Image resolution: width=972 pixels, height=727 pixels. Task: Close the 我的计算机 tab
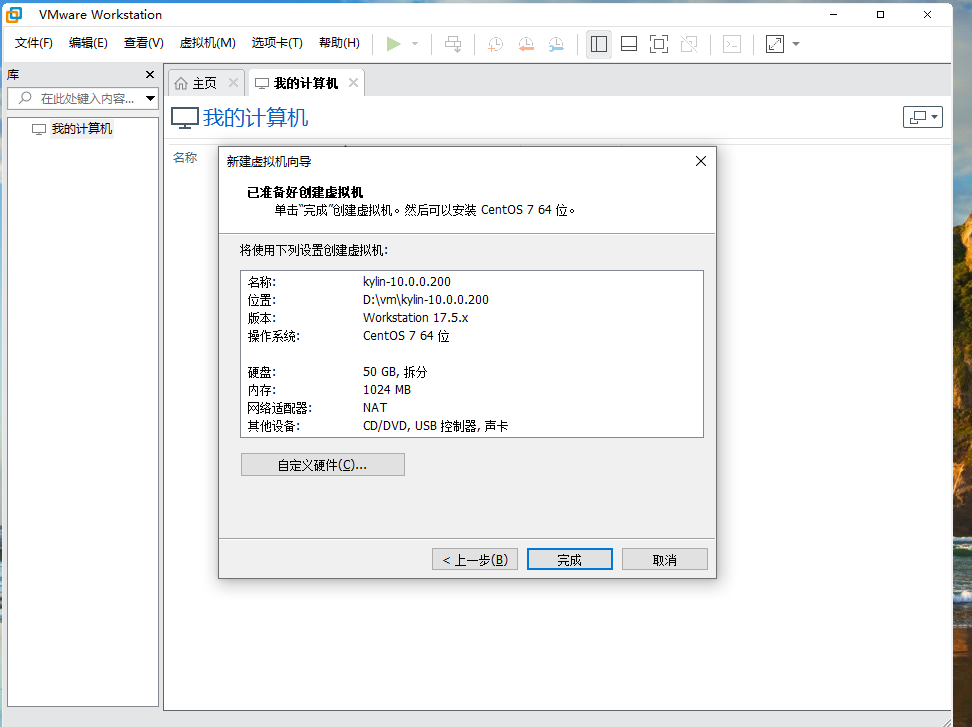point(353,82)
